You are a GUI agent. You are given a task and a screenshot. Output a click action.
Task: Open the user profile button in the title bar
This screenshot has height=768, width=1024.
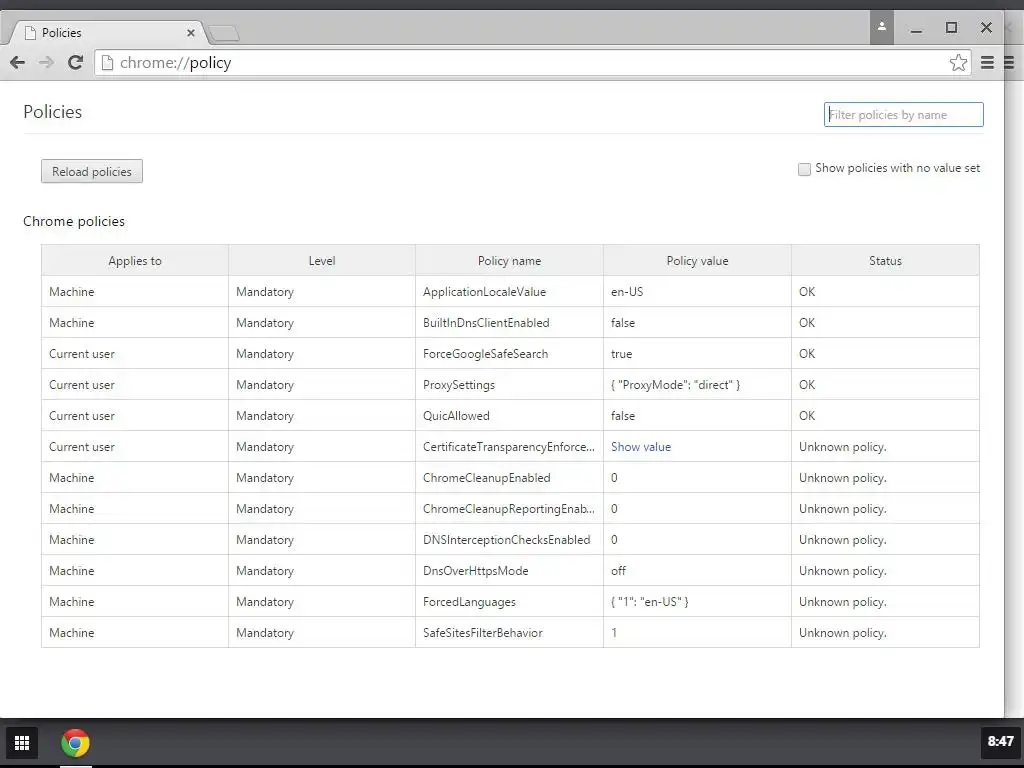coord(882,27)
